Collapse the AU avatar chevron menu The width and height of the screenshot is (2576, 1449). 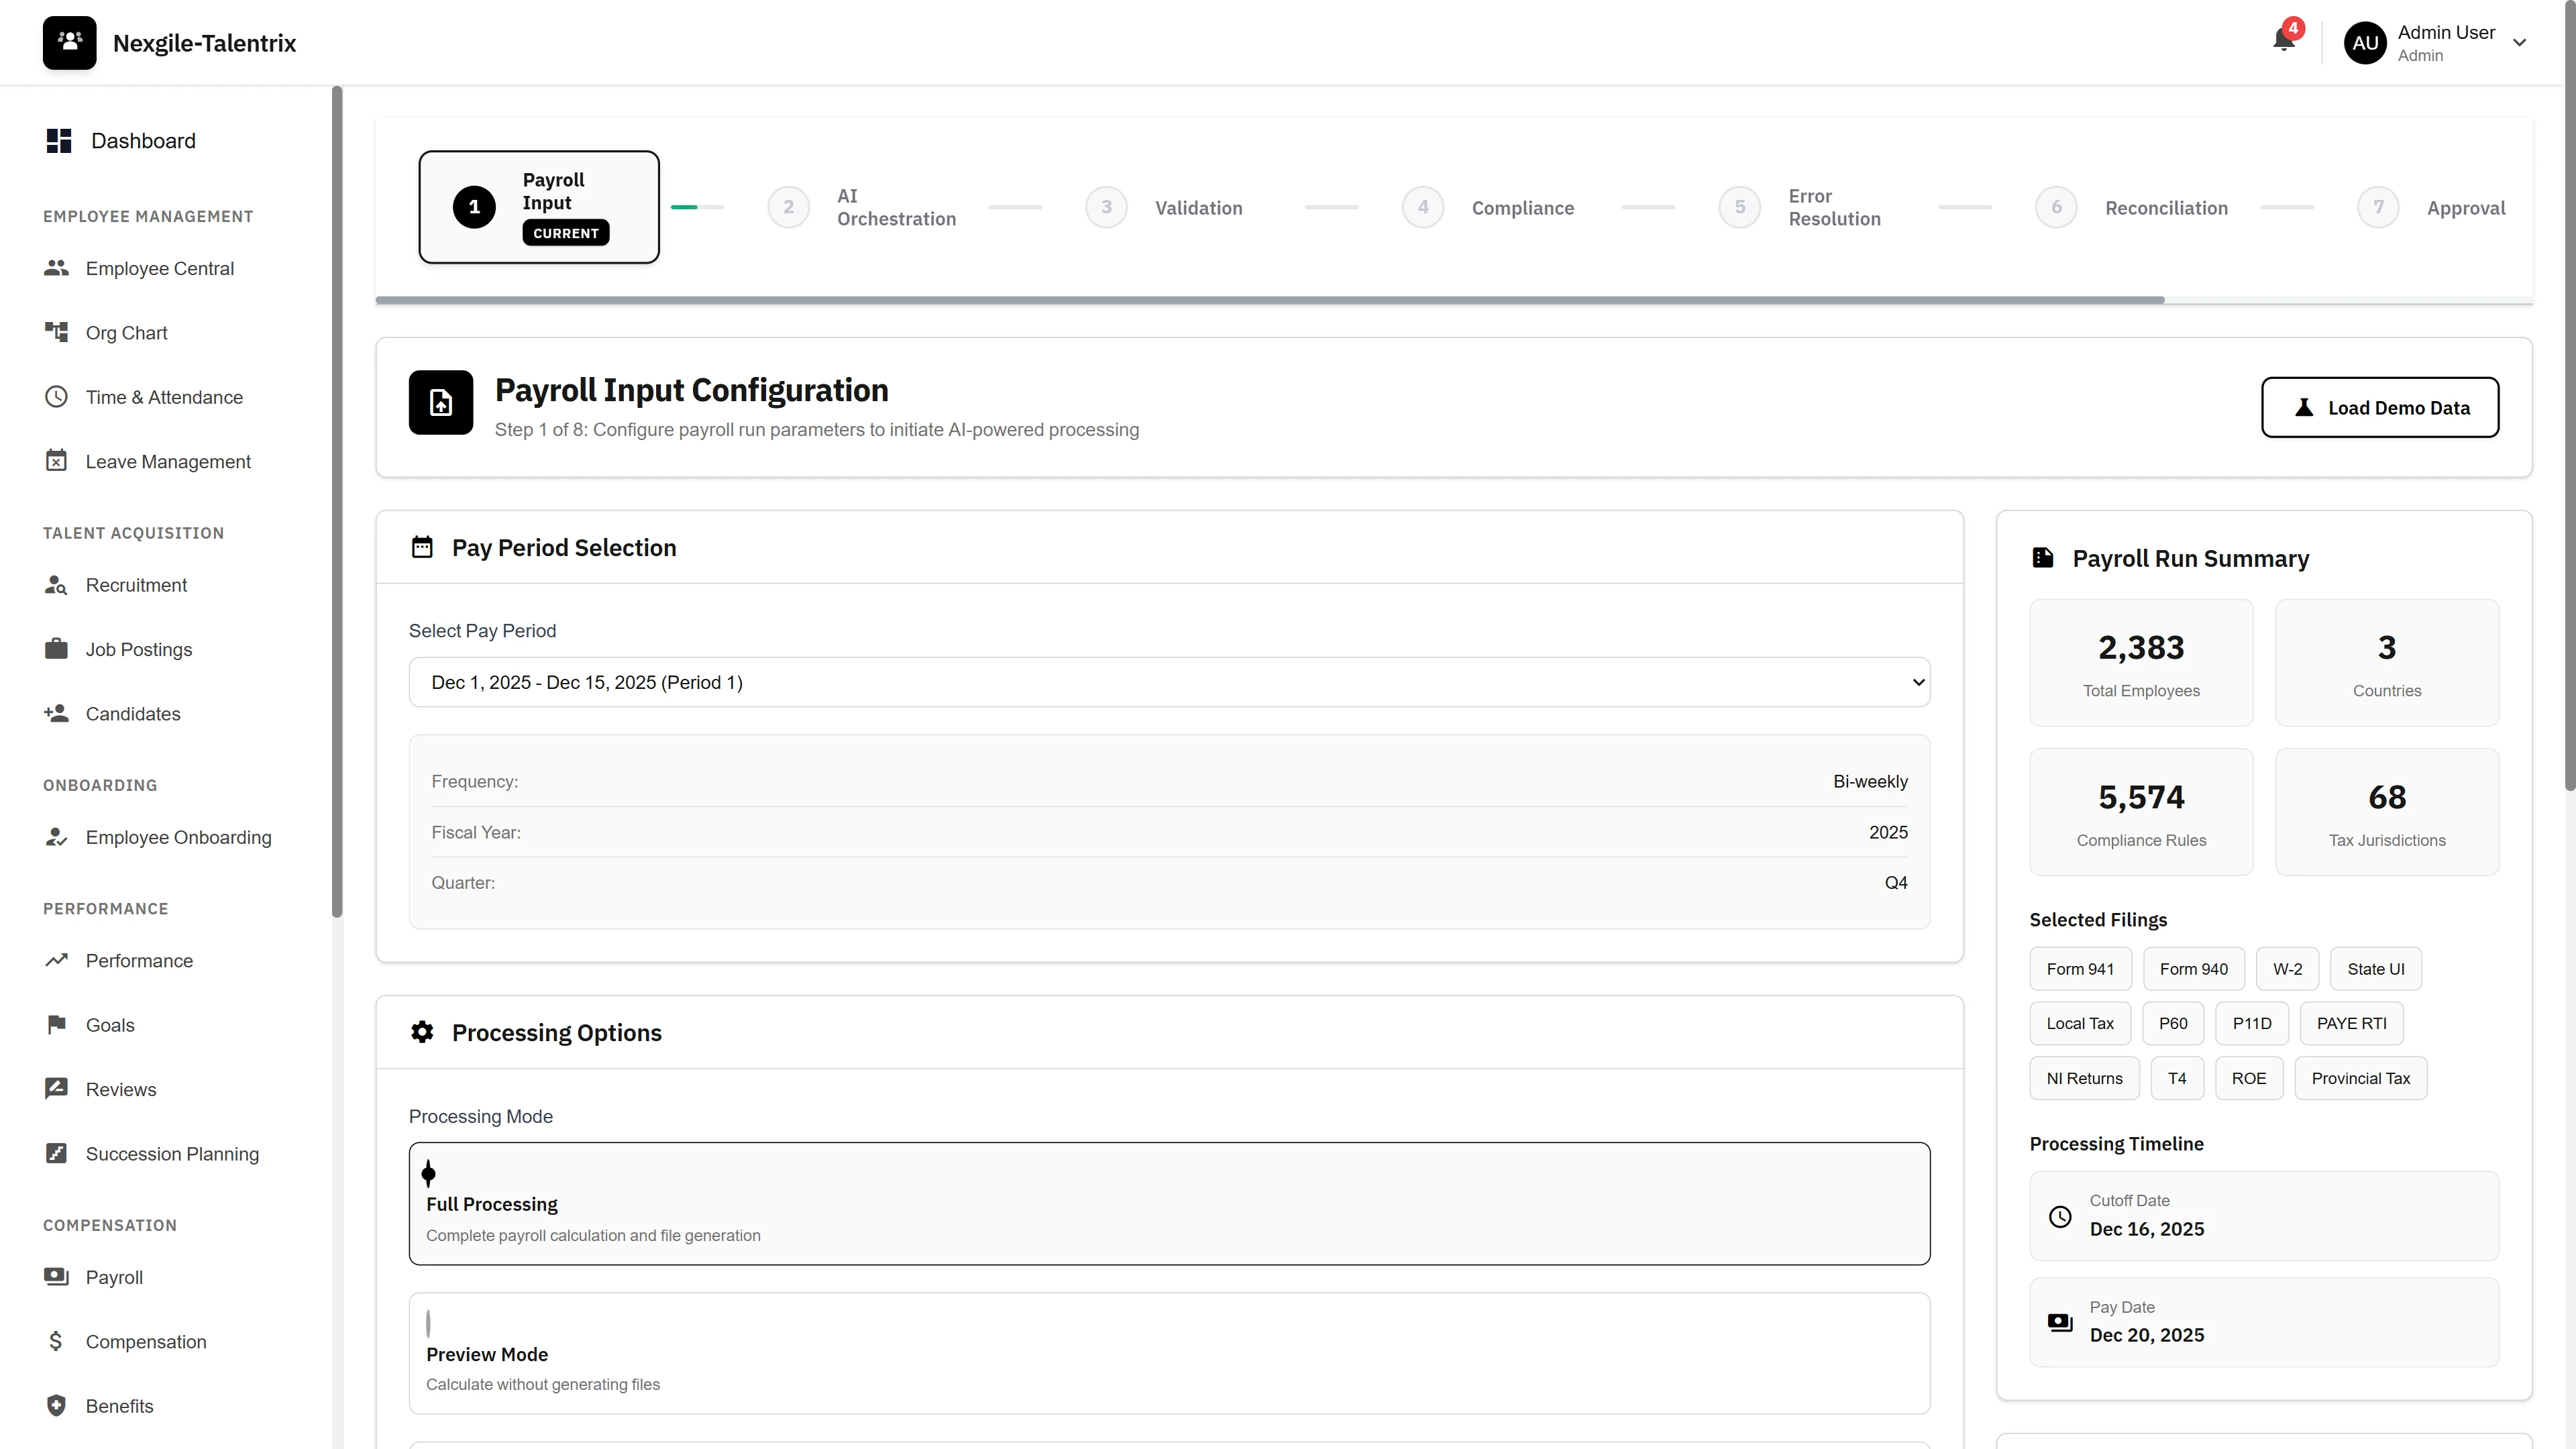coord(2519,42)
